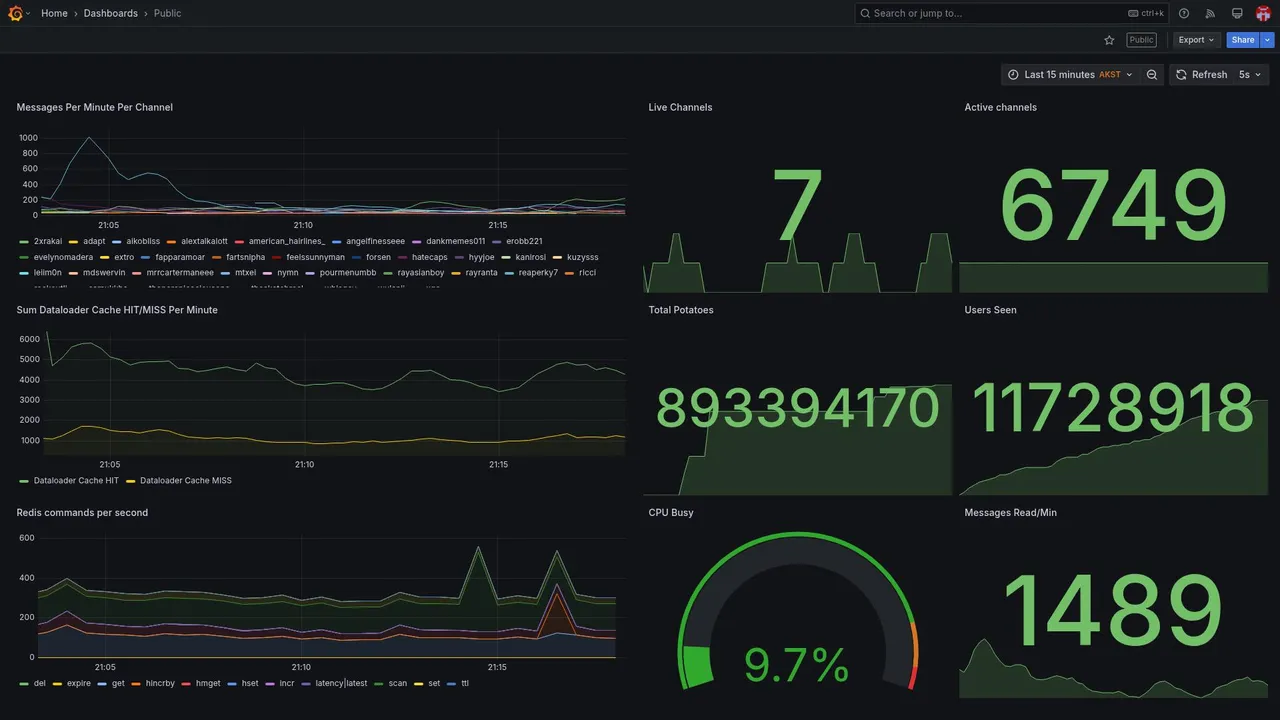This screenshot has width=1280, height=720.
Task: Click the evelynomadera legend color swatch
Action: pyautogui.click(x=24, y=257)
